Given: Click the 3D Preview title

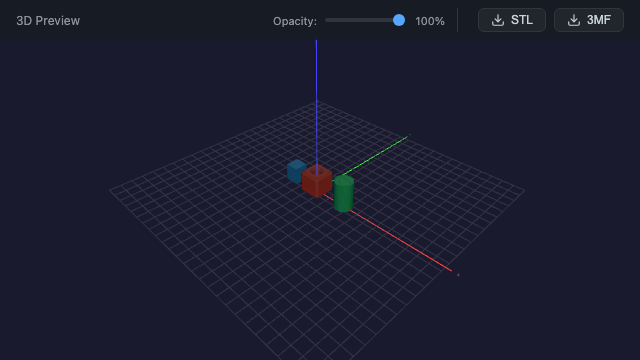Looking at the screenshot, I should pos(48,21).
